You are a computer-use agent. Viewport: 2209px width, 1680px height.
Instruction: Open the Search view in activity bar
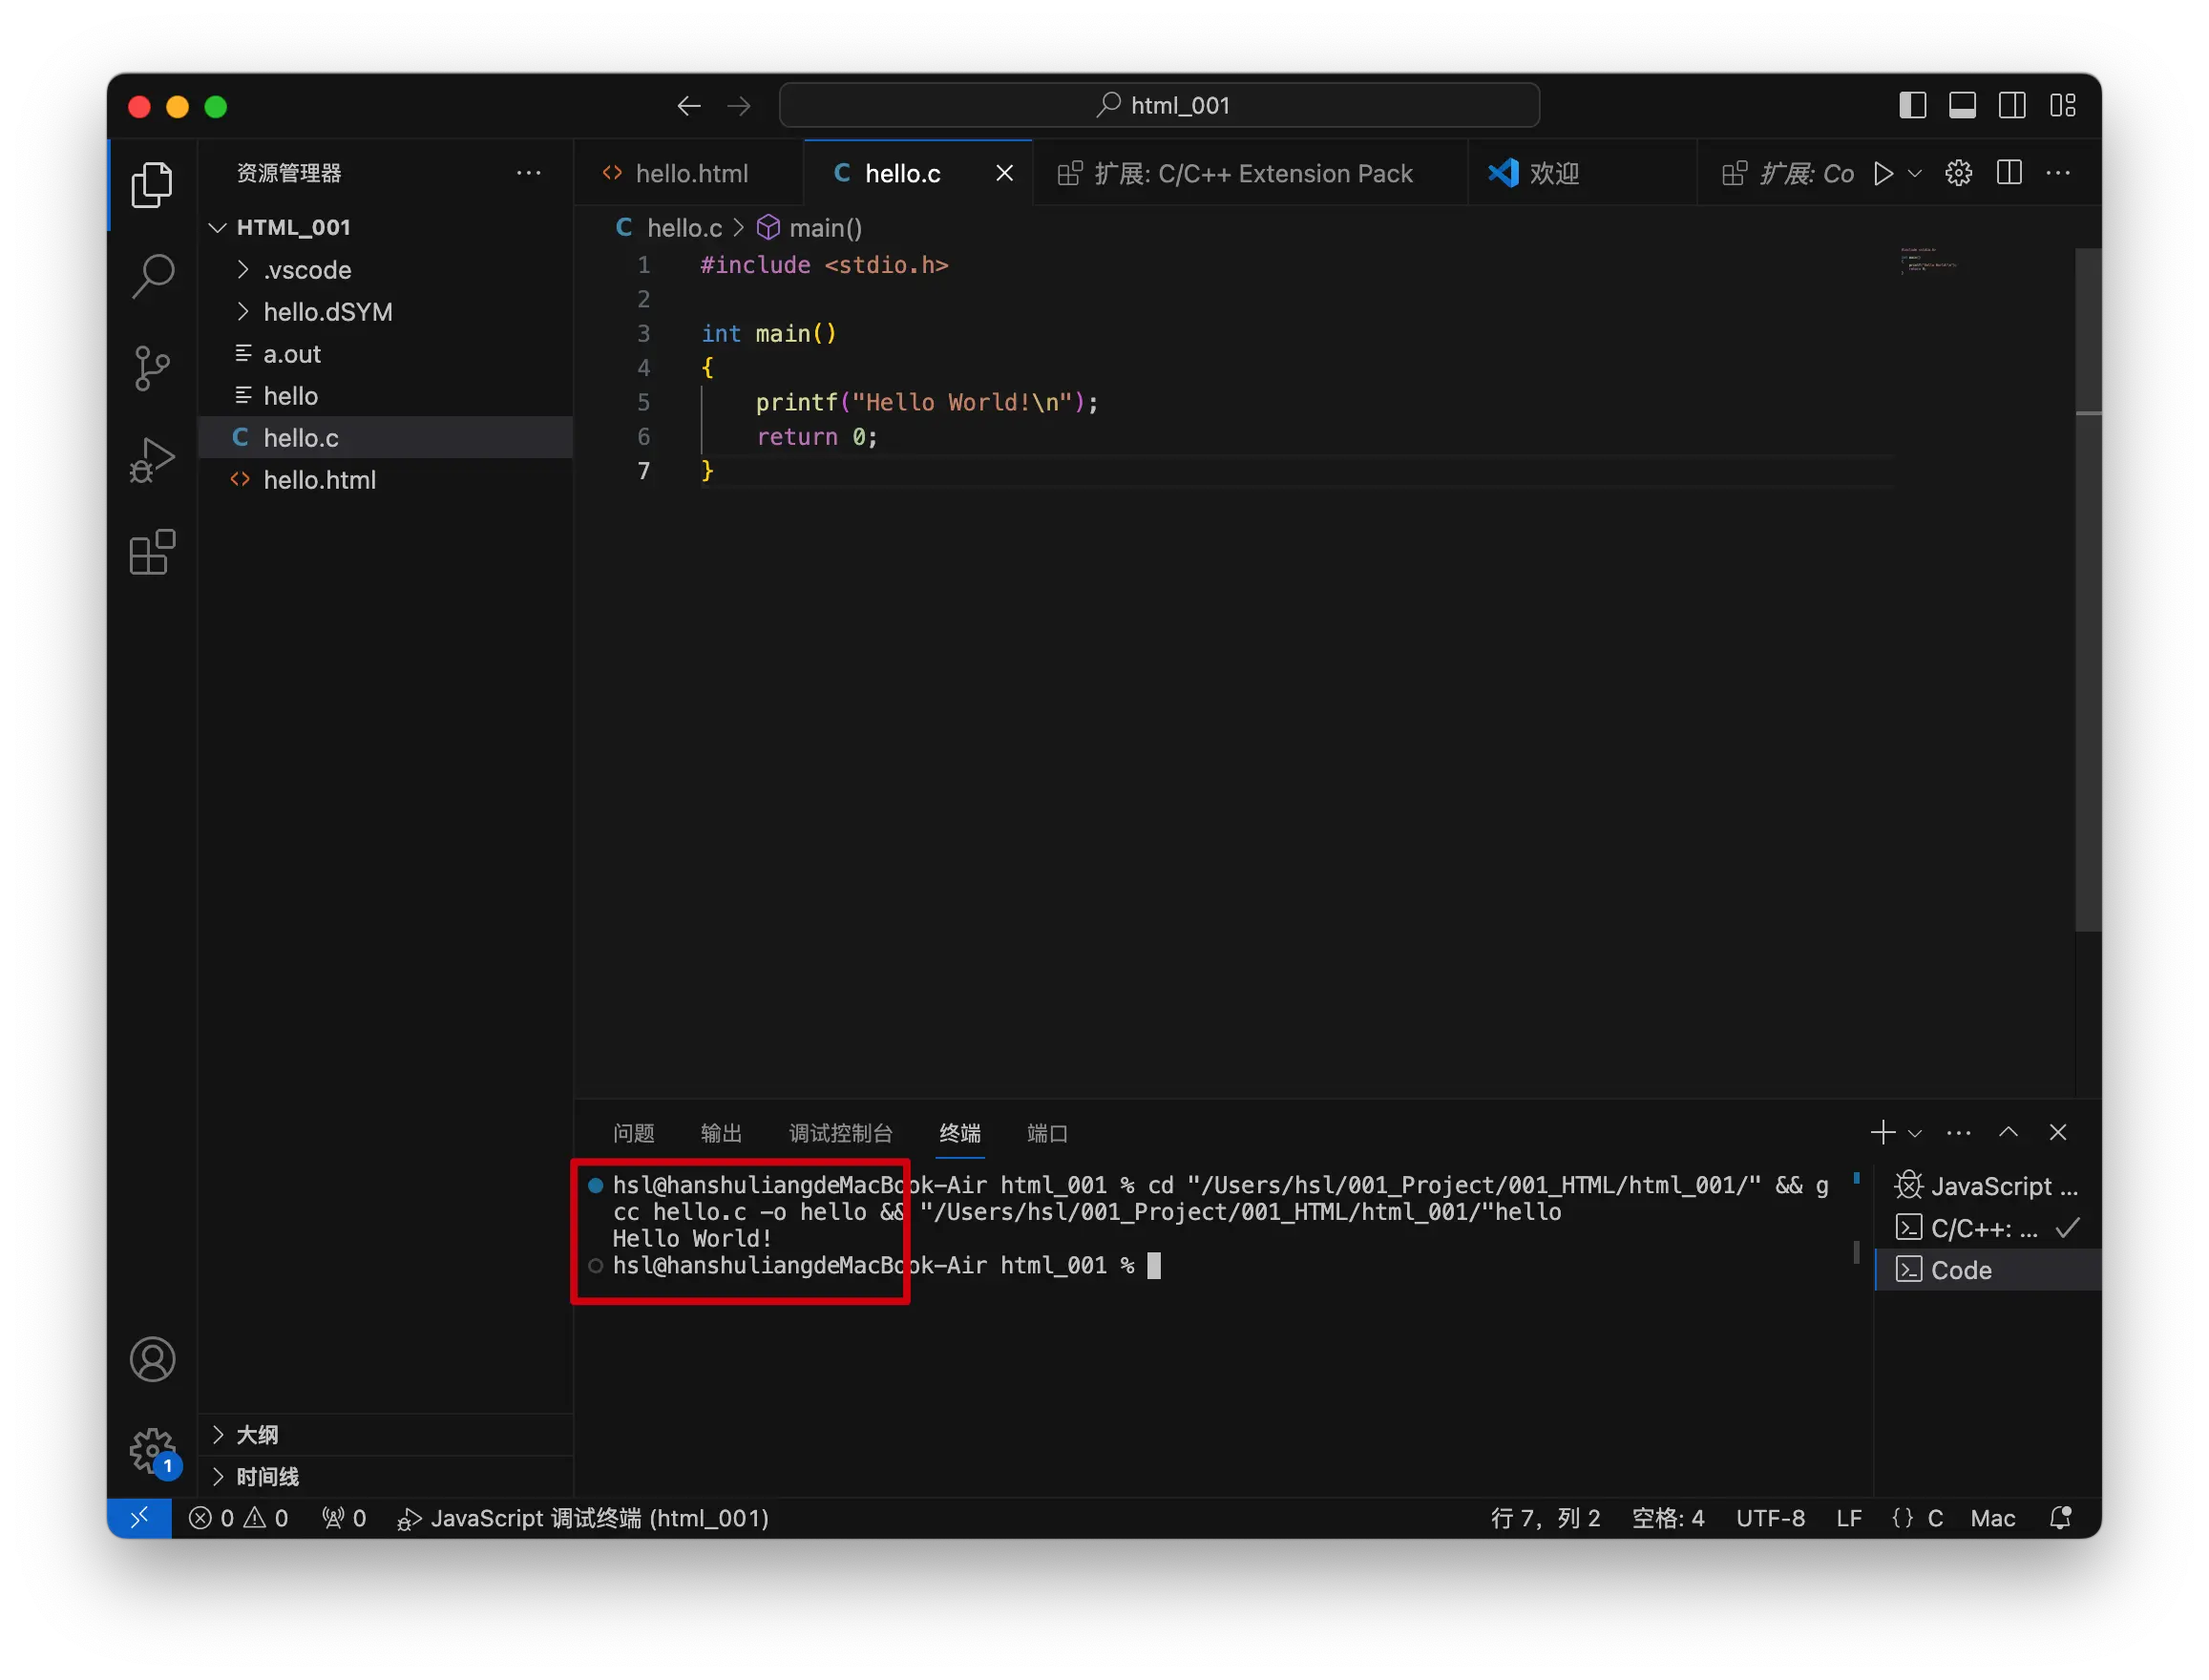click(x=152, y=277)
